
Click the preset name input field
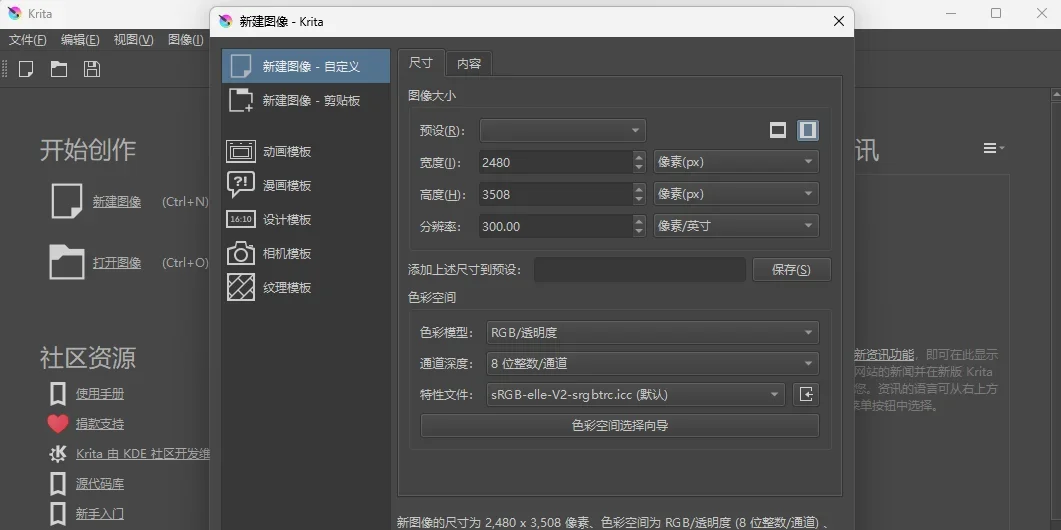click(x=640, y=269)
